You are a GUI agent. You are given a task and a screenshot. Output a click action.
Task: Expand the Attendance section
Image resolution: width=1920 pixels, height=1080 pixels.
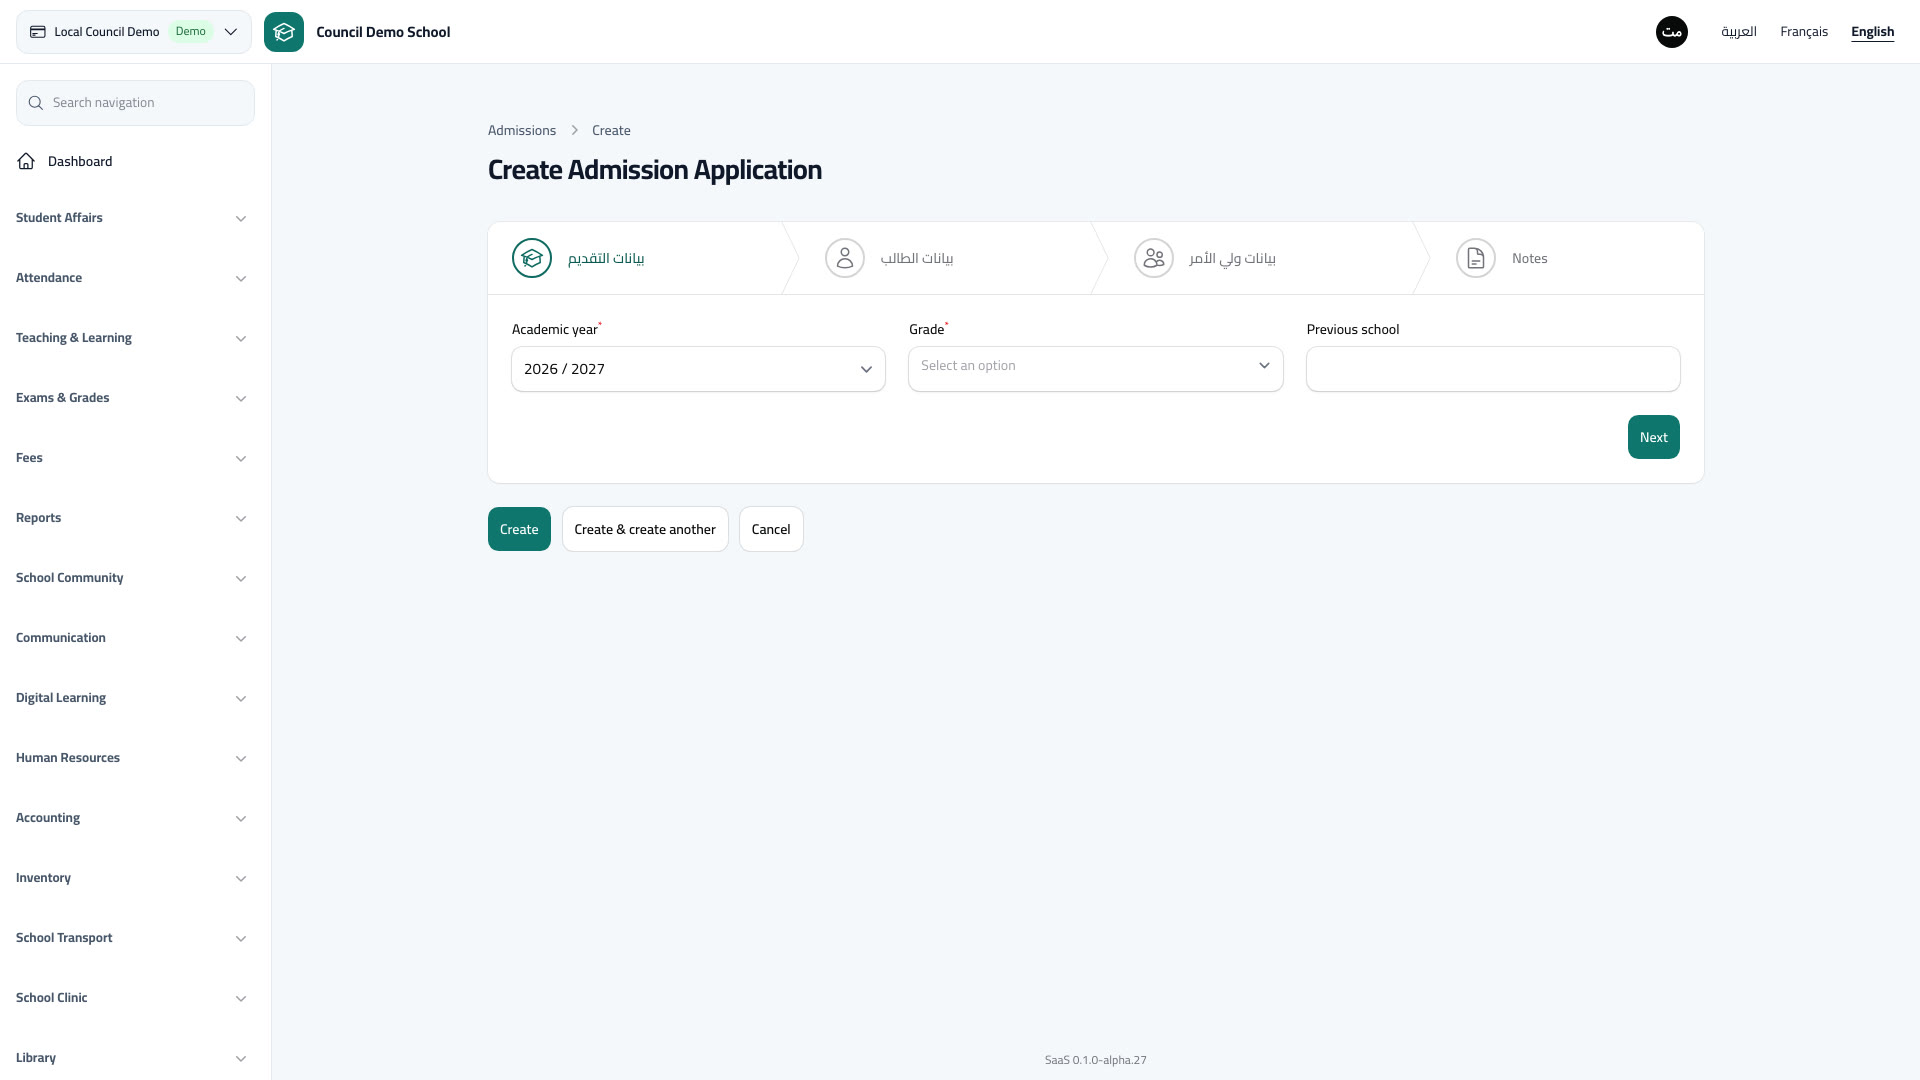point(131,278)
